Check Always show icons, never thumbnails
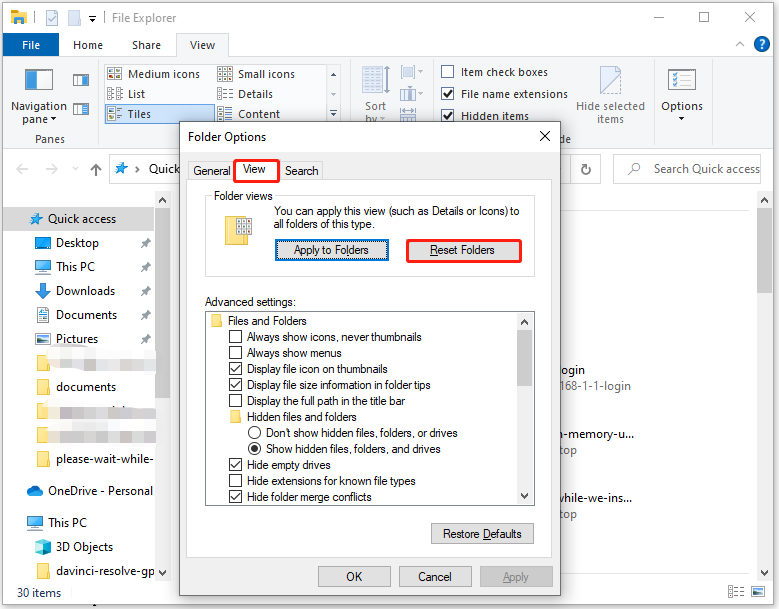 point(235,337)
